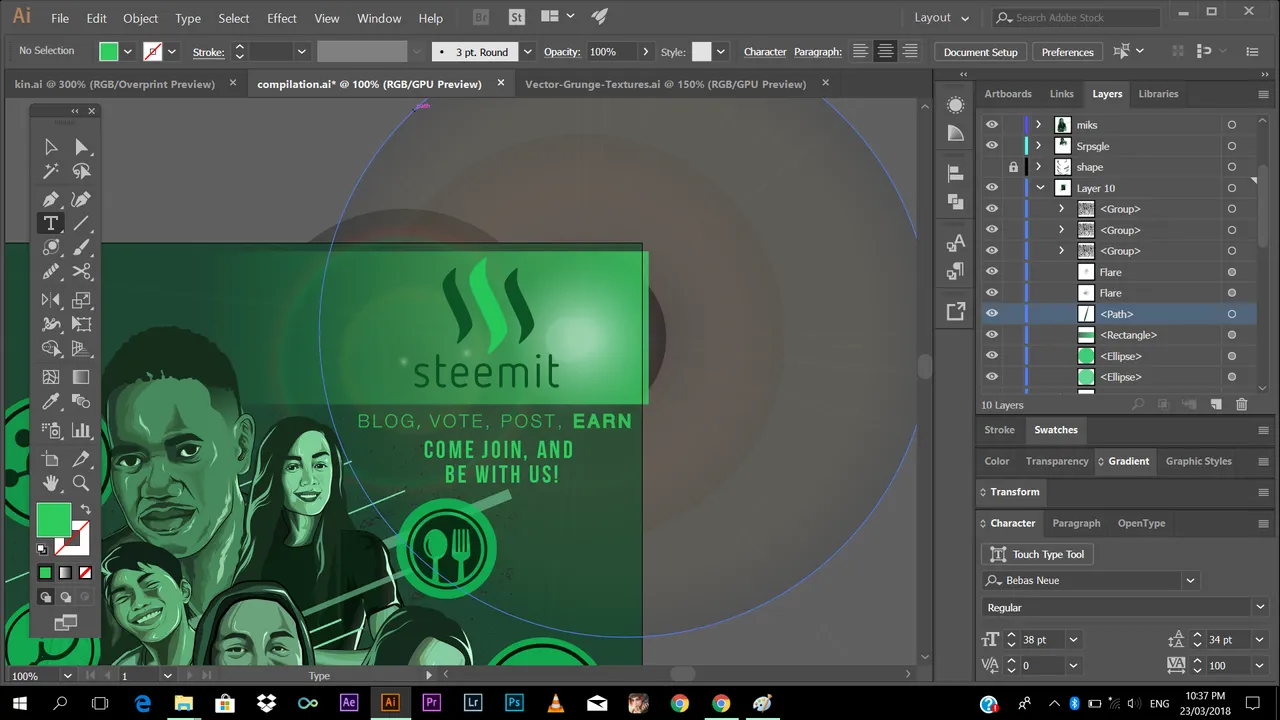
Task: Select the Artboard tool
Action: 50,459
